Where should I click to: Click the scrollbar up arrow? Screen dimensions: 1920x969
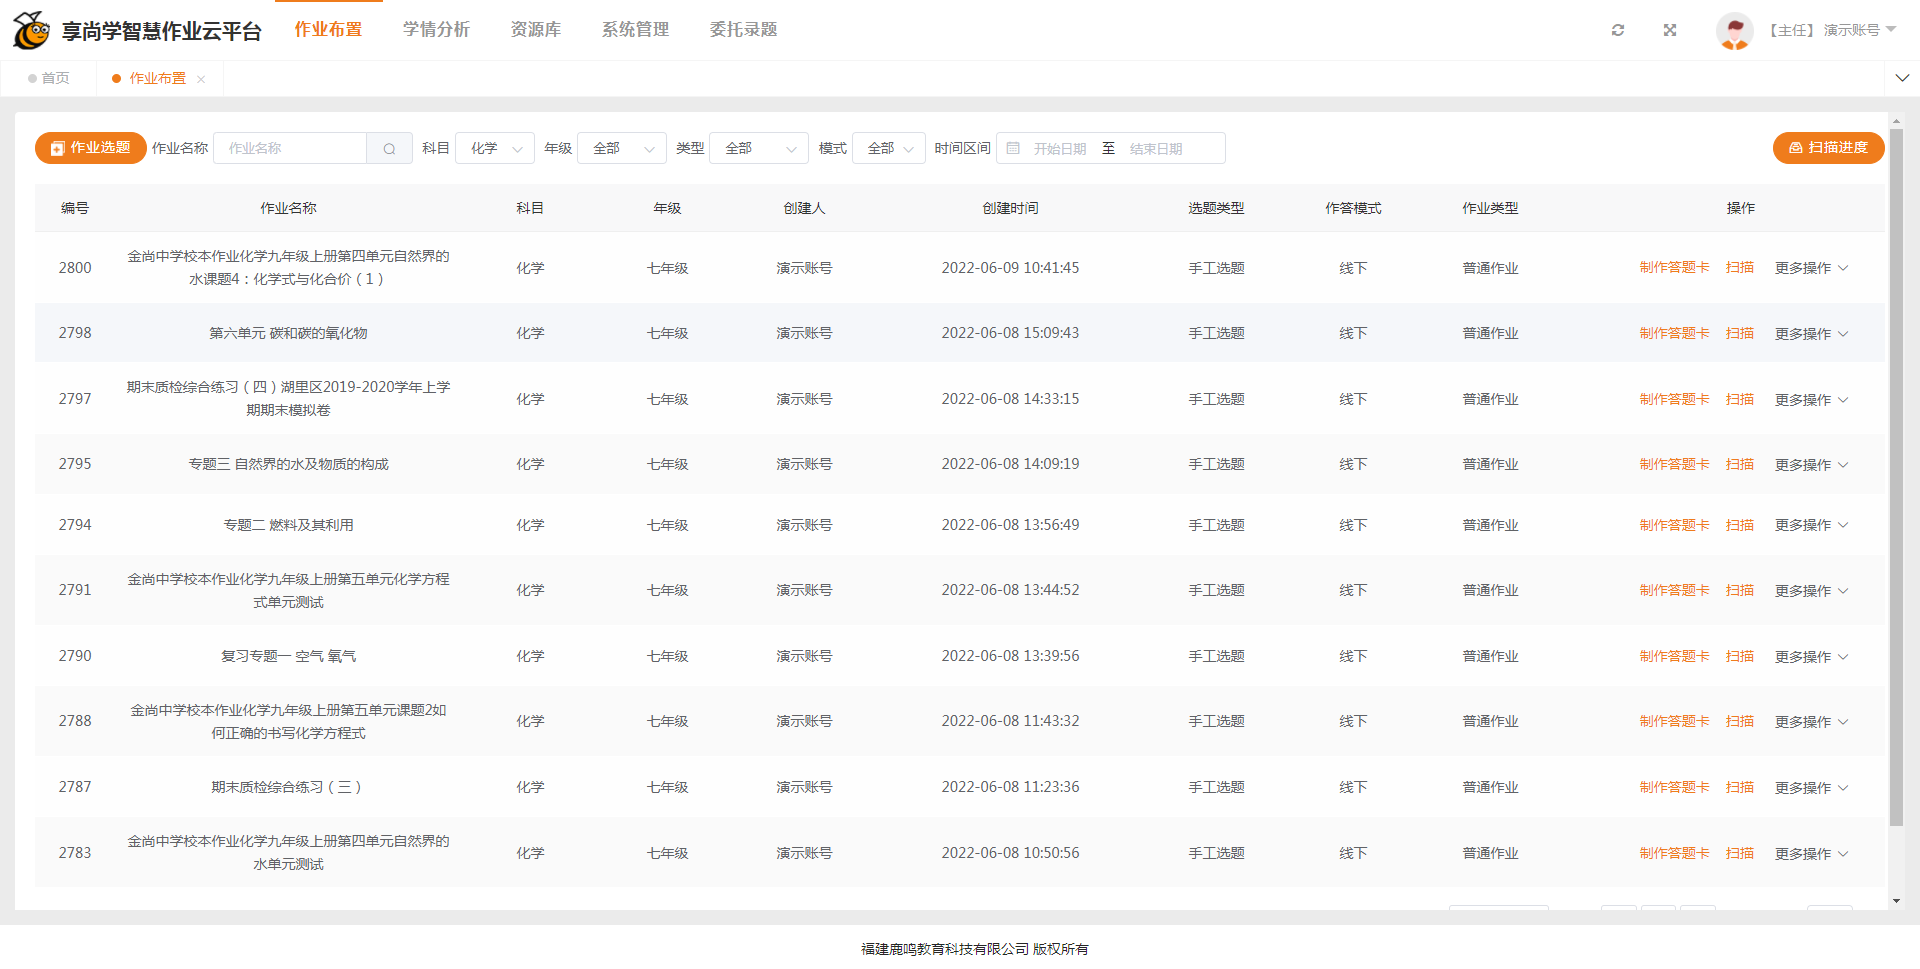click(x=1896, y=119)
